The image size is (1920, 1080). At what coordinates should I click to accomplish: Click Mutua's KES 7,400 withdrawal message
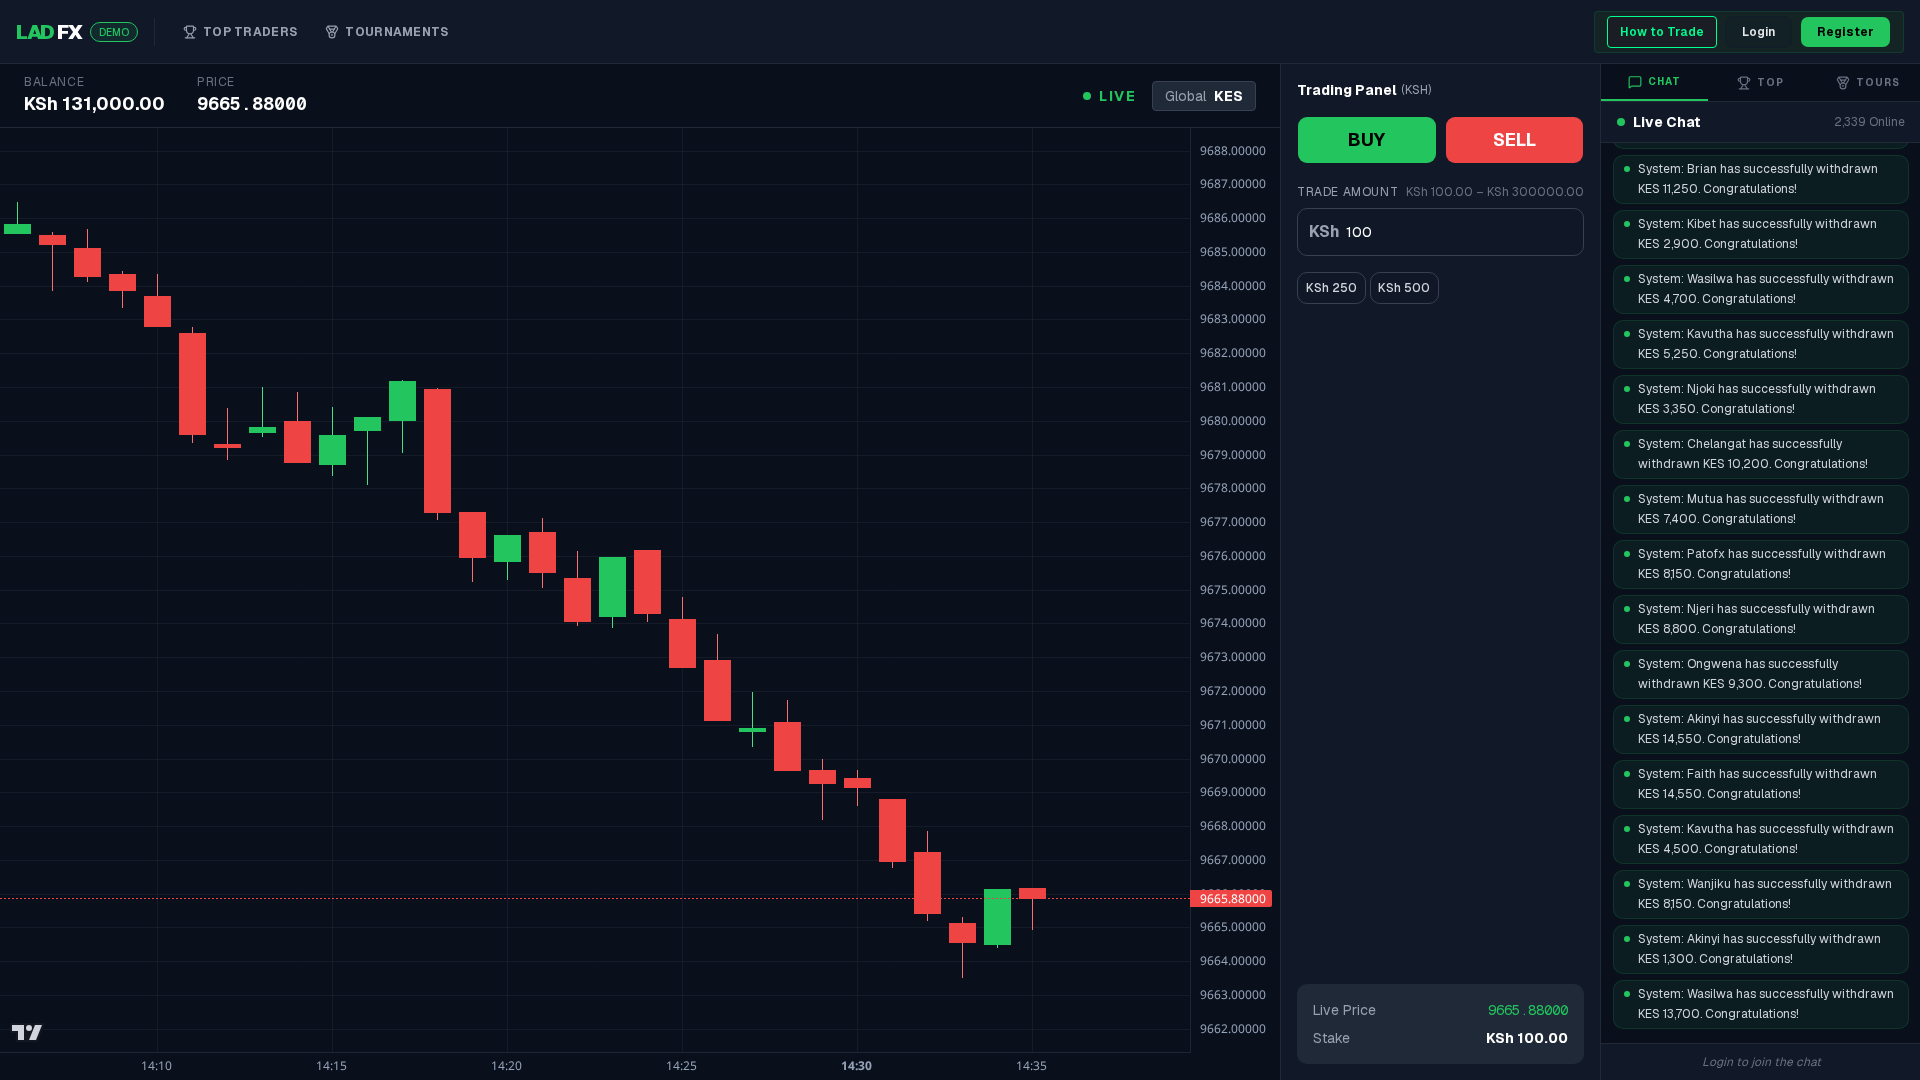tap(1761, 509)
